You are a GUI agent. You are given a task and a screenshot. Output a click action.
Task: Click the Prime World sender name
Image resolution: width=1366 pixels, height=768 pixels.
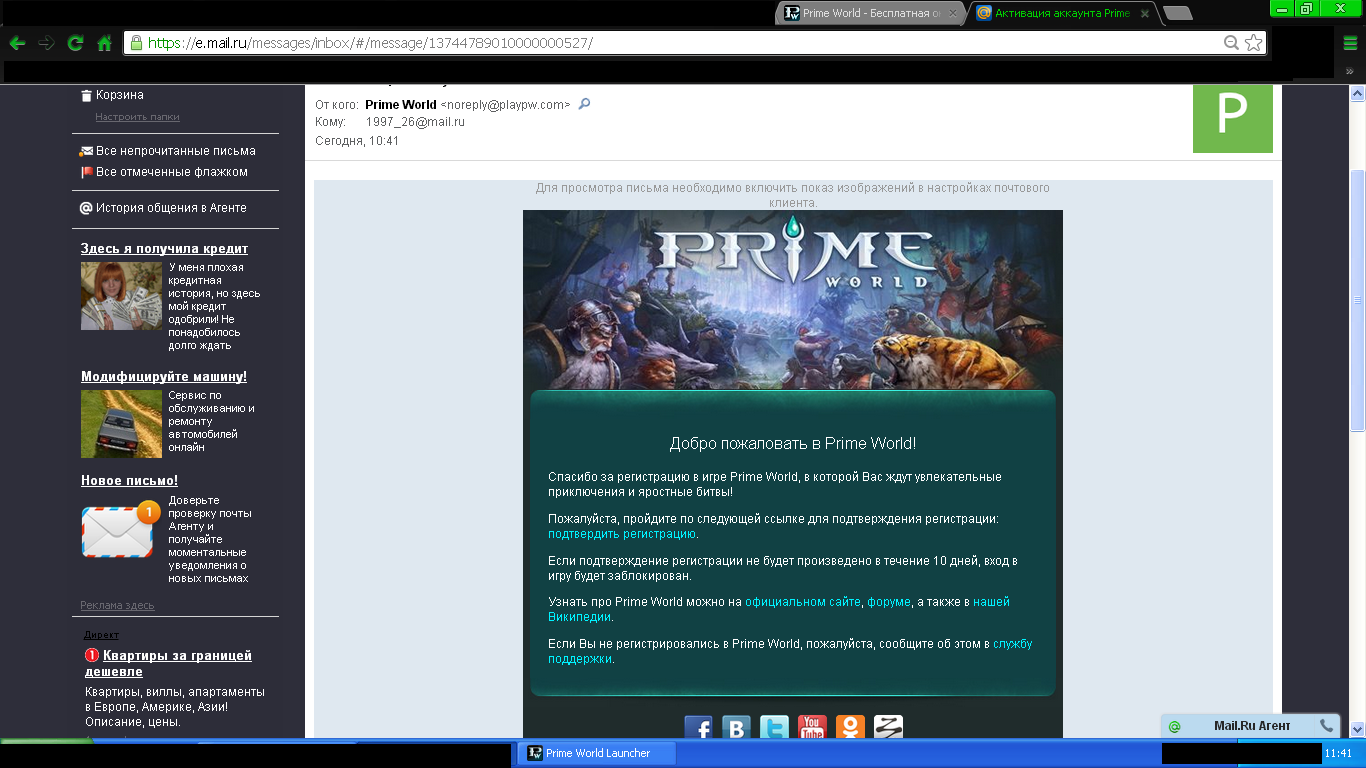pos(401,104)
